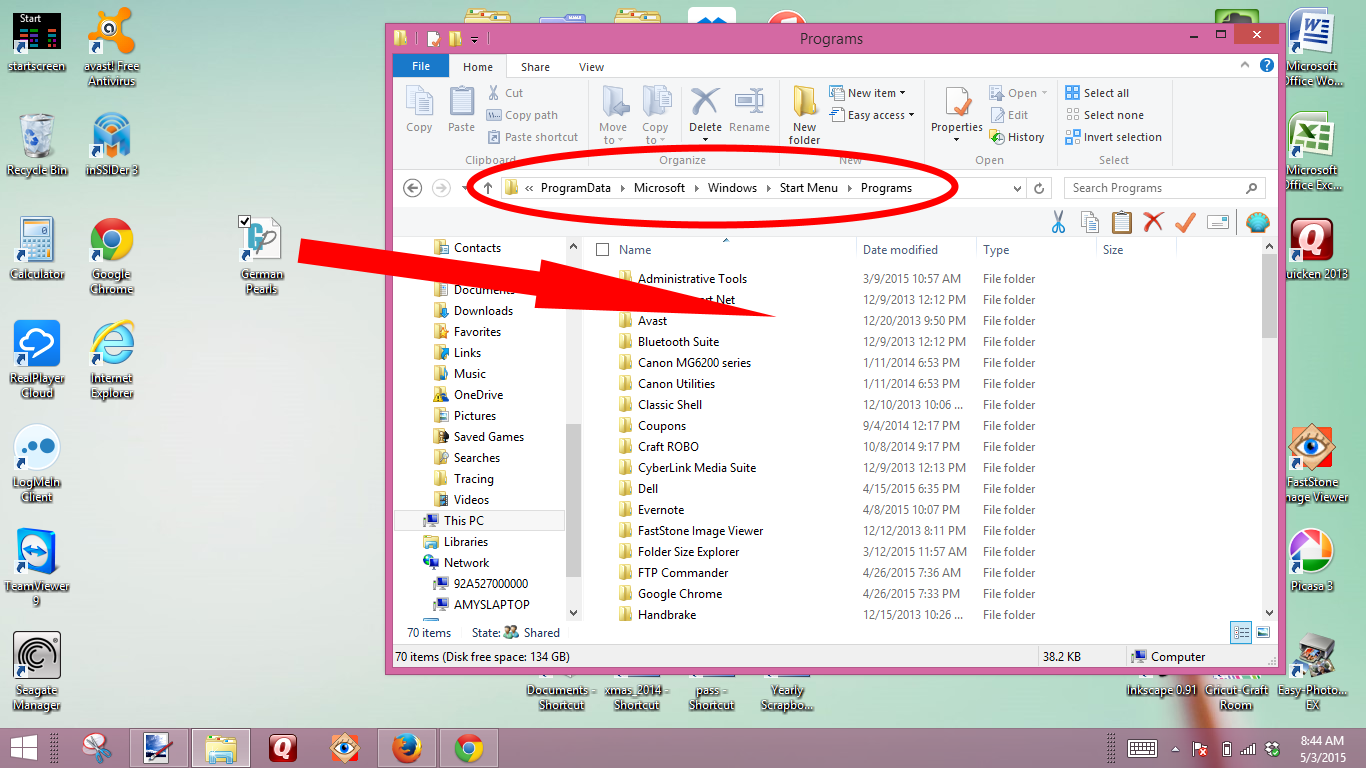The width and height of the screenshot is (1366, 768).
Task: Click the History icon in the Open group
Action: pyautogui.click(x=997, y=137)
